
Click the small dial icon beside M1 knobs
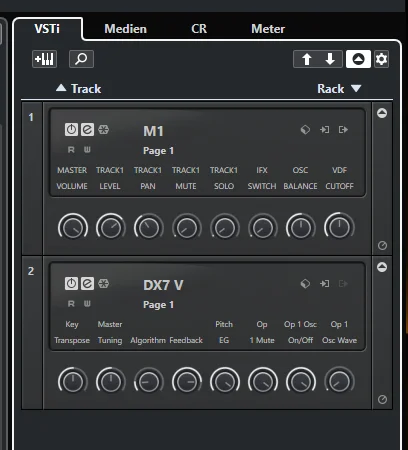click(x=382, y=246)
